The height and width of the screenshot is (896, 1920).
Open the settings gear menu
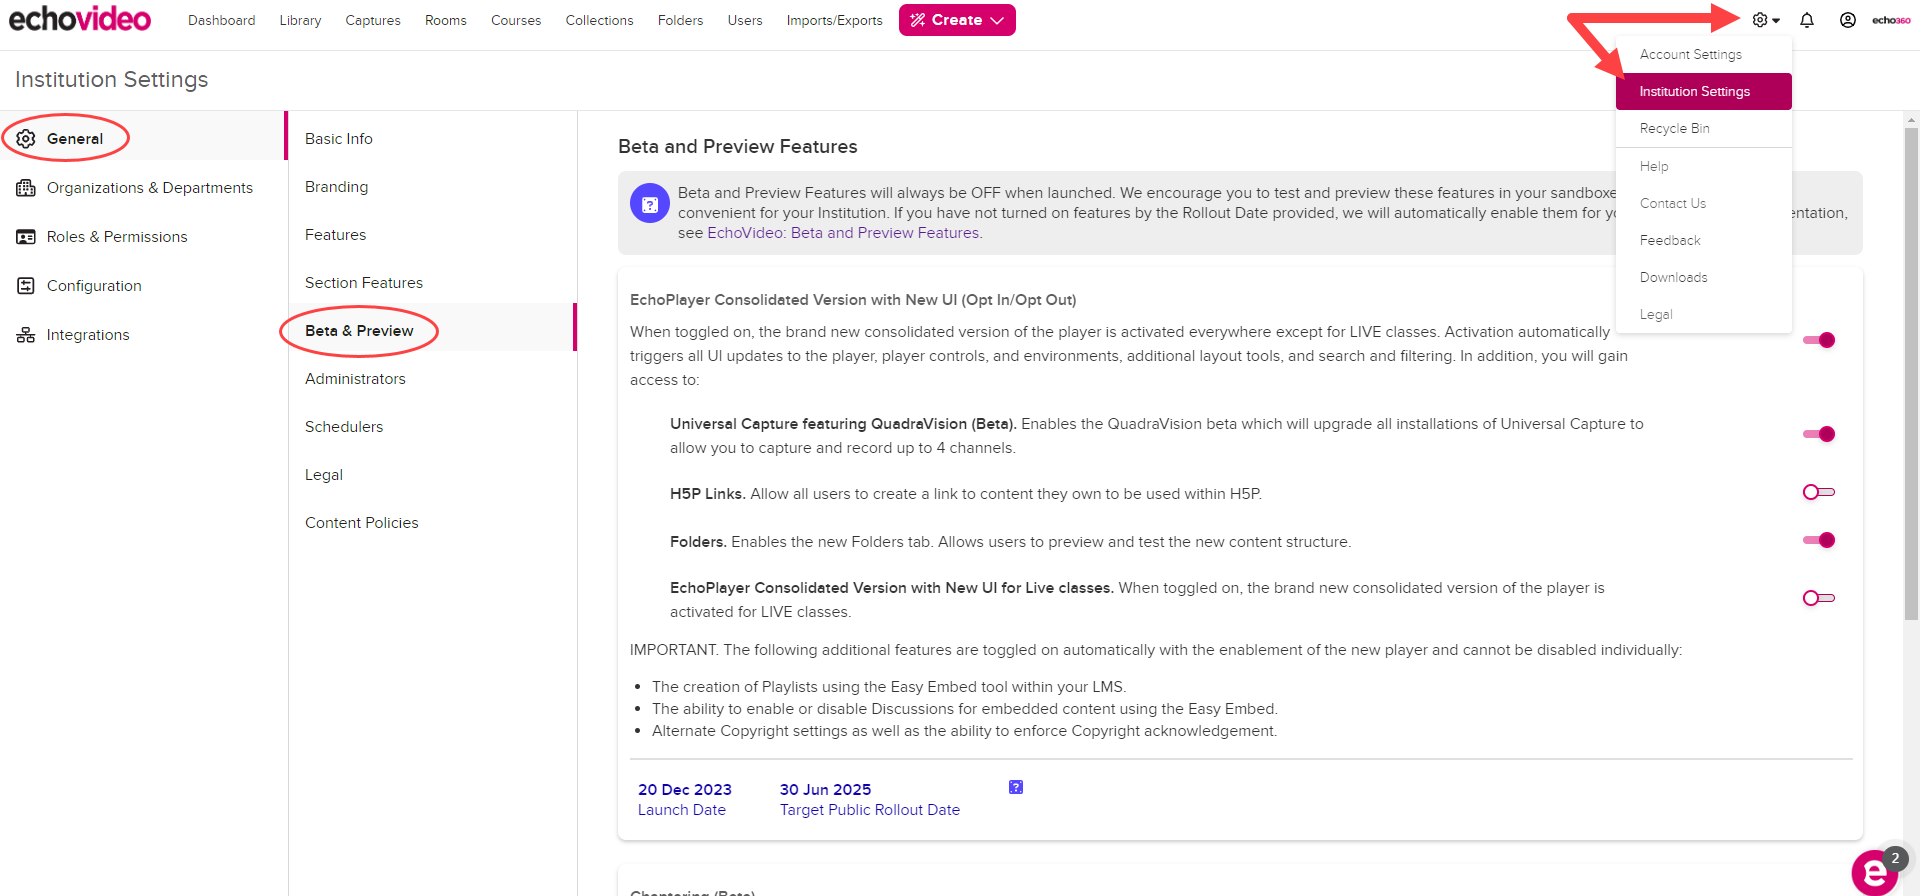(1766, 20)
